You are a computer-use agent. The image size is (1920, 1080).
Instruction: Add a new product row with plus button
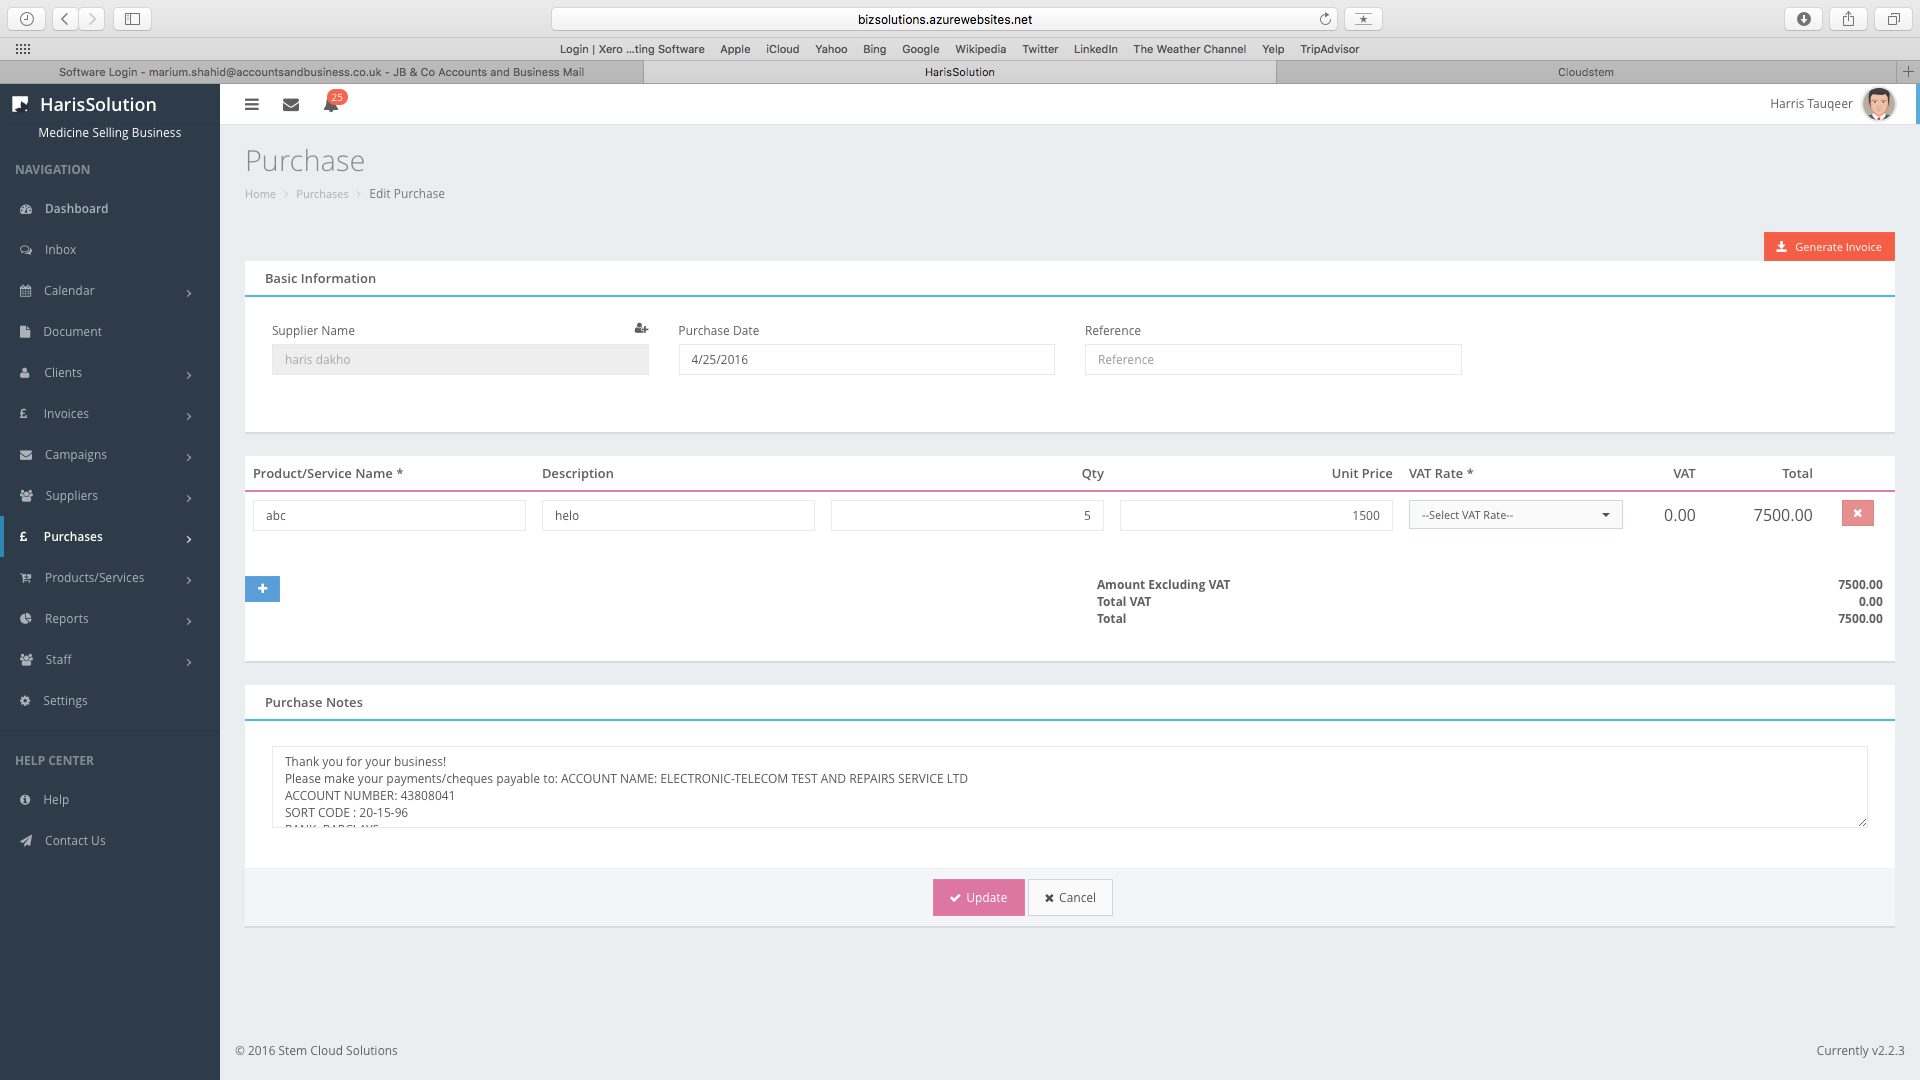tap(262, 589)
